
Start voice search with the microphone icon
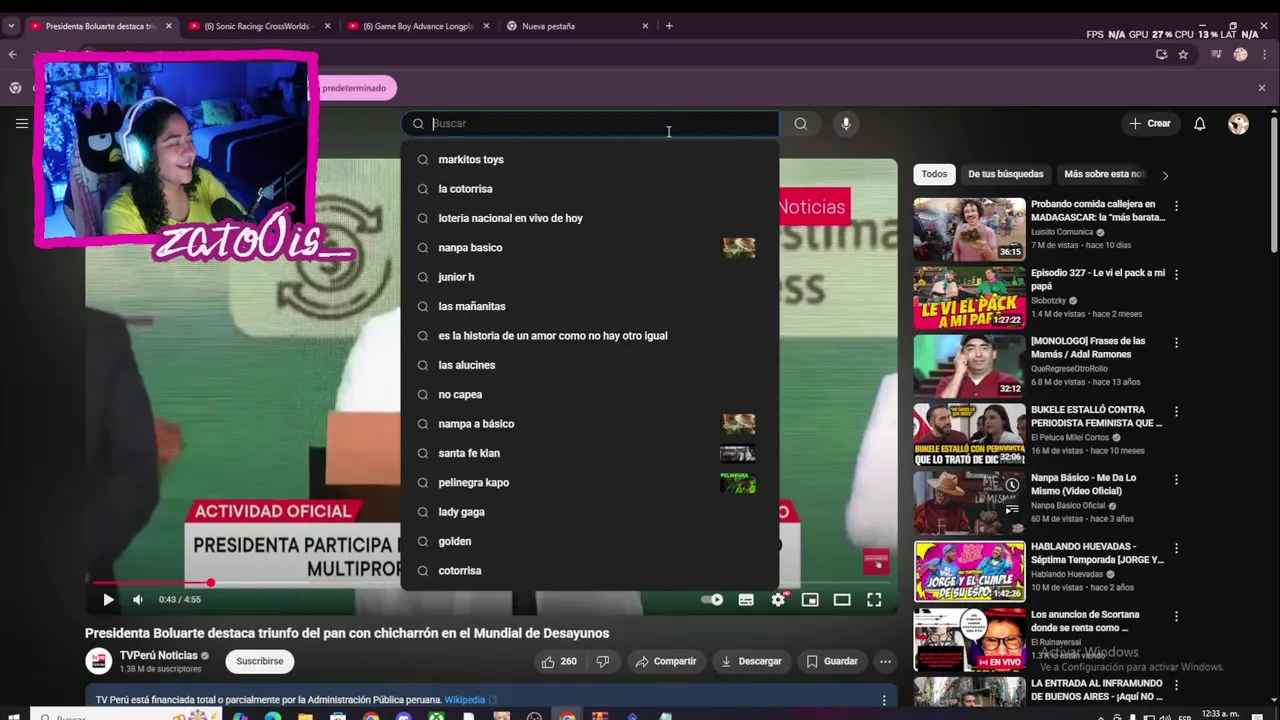click(x=846, y=123)
